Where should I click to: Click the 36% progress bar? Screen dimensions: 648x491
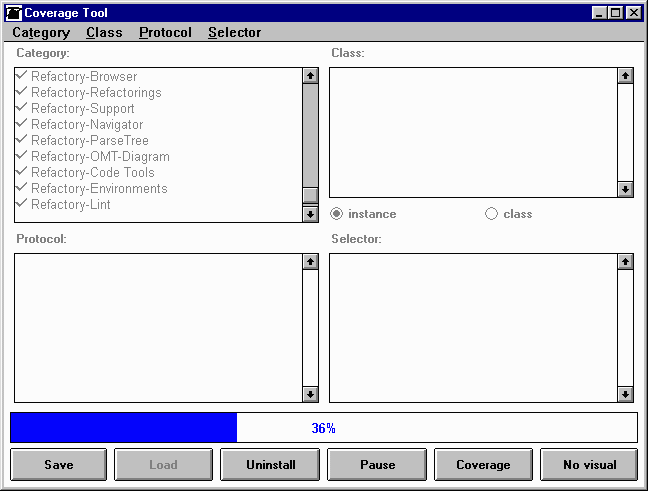pos(324,428)
